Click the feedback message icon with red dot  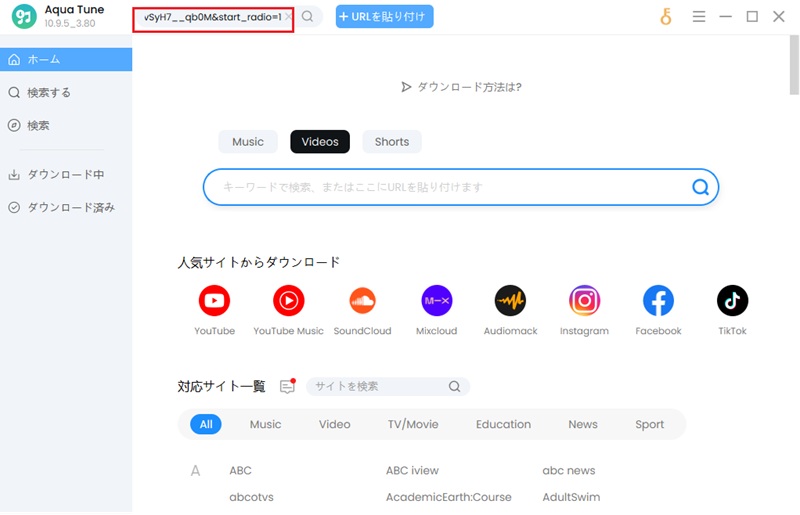pos(288,386)
